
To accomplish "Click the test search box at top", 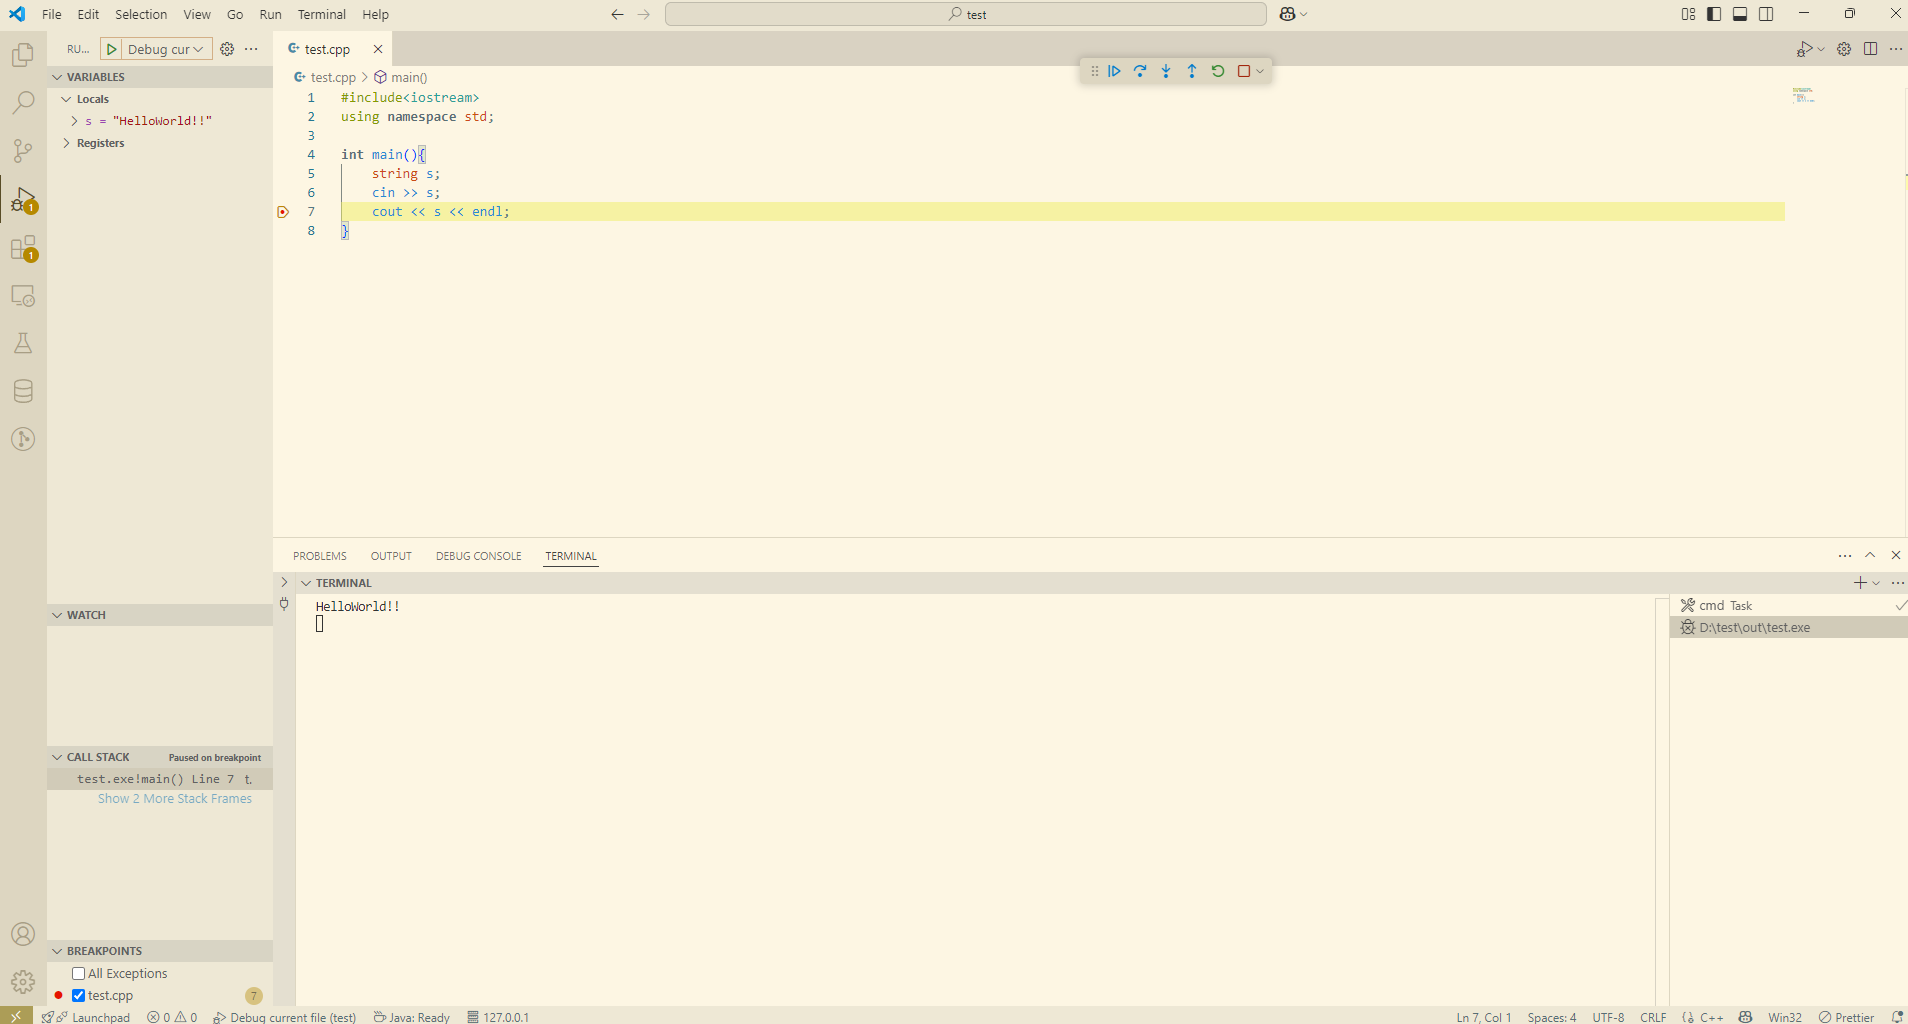I will (x=963, y=14).
